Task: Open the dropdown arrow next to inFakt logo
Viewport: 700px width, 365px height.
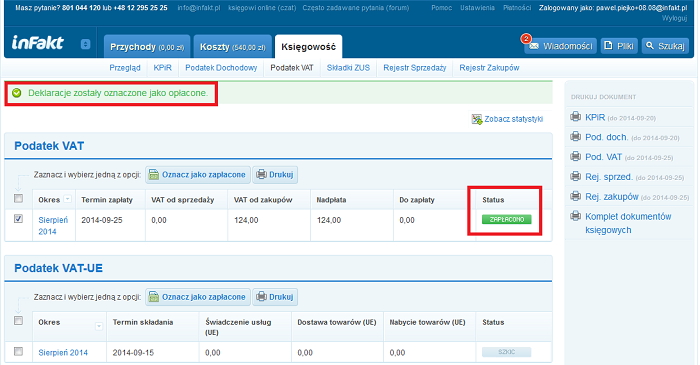Action: pos(85,44)
